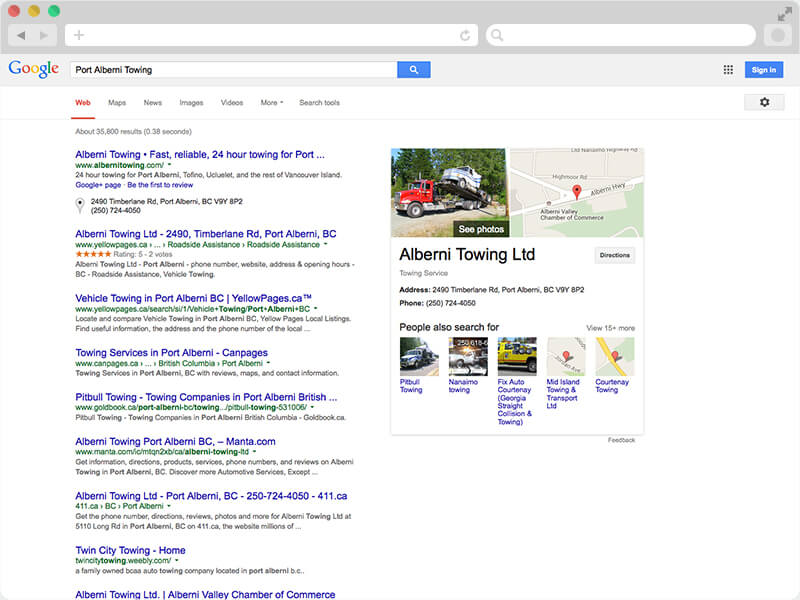Image resolution: width=800 pixels, height=600 pixels.
Task: Click the Mid Island Towing & Transport link
Action: [x=563, y=394]
